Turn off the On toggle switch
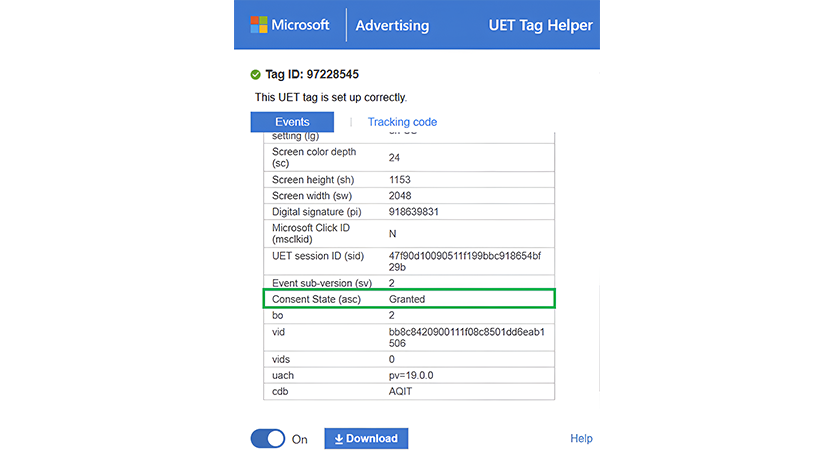This screenshot has height=467, width=833. point(268,439)
